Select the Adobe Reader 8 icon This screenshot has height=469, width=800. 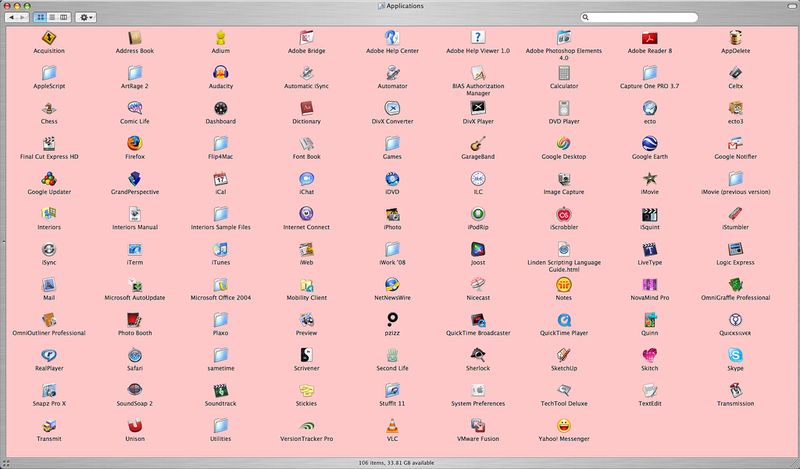(649, 38)
